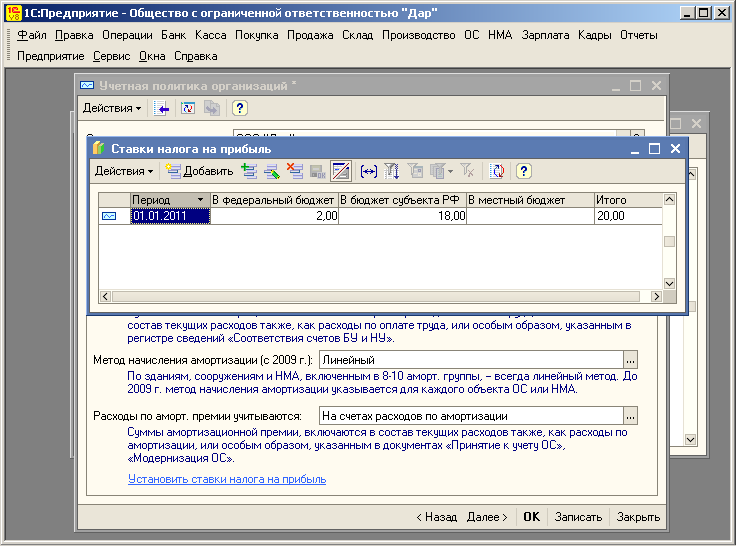This screenshot has width=736, height=546.
Task: Open the Операции menu
Action: point(127,35)
